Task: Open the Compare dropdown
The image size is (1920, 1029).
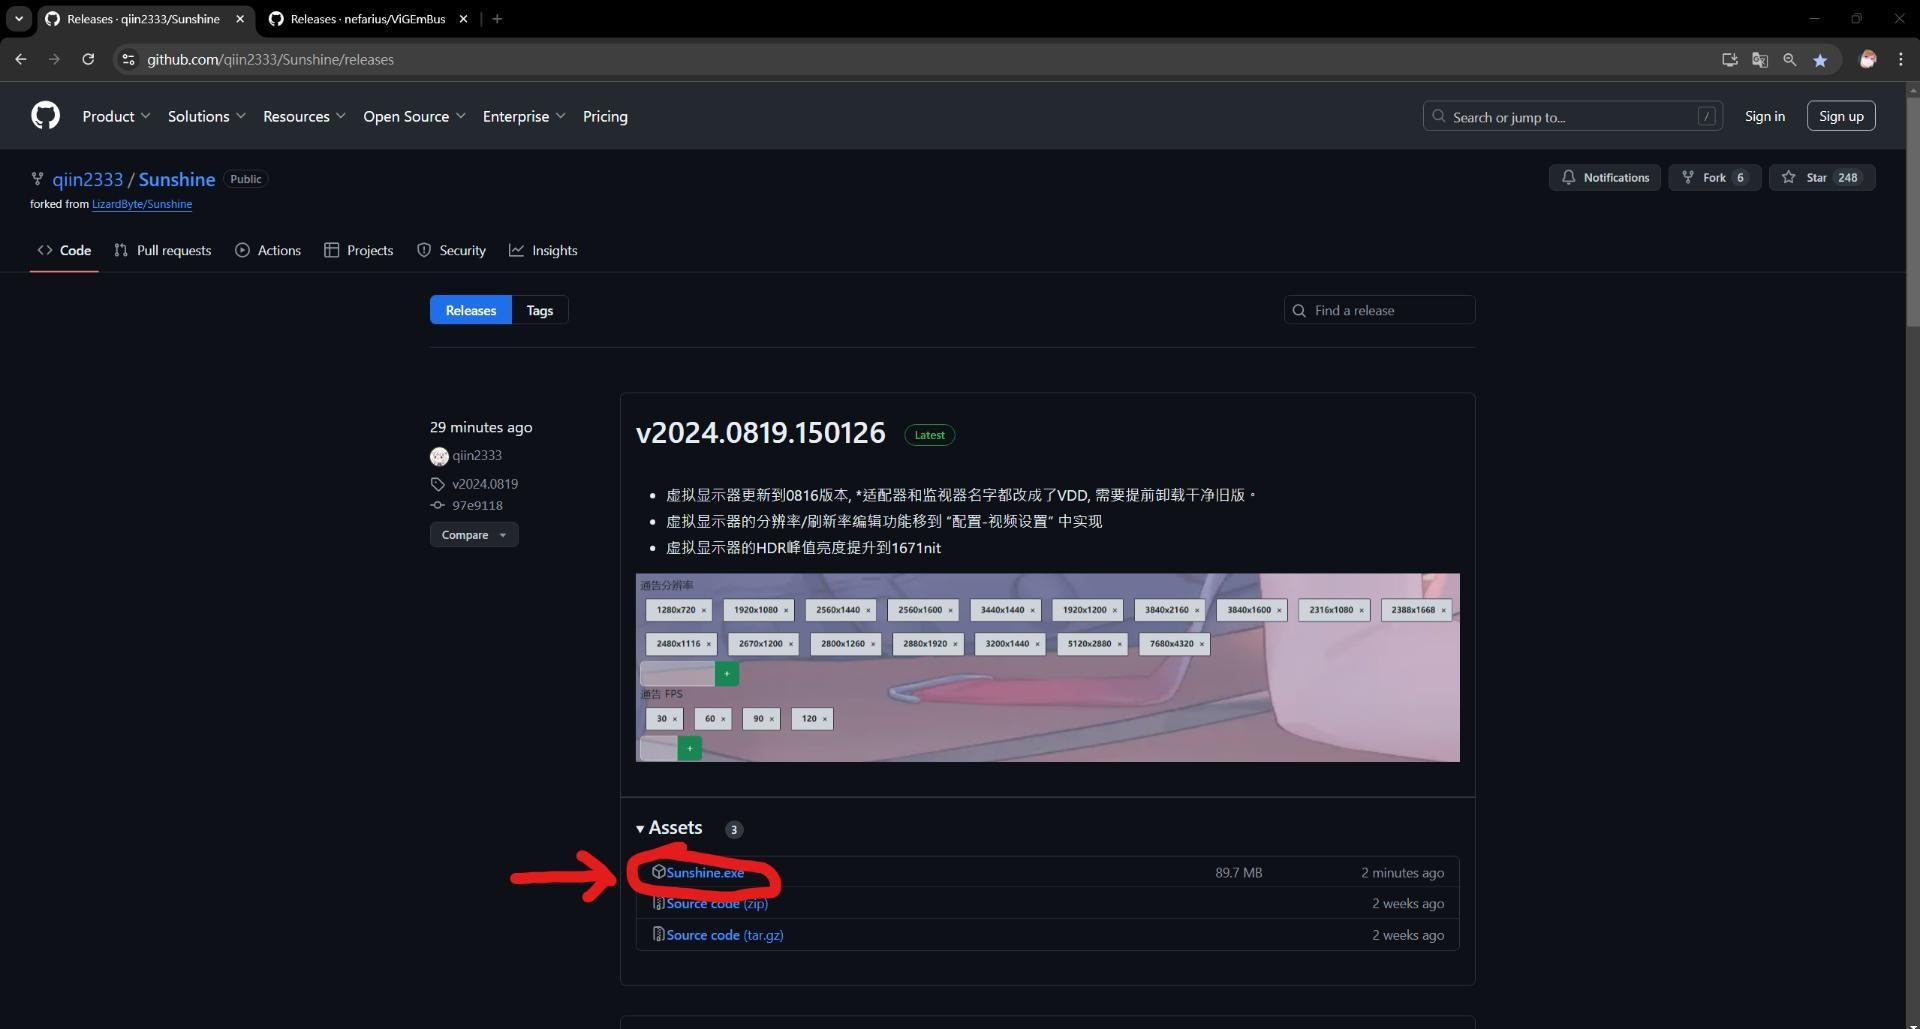Action: pos(473,534)
